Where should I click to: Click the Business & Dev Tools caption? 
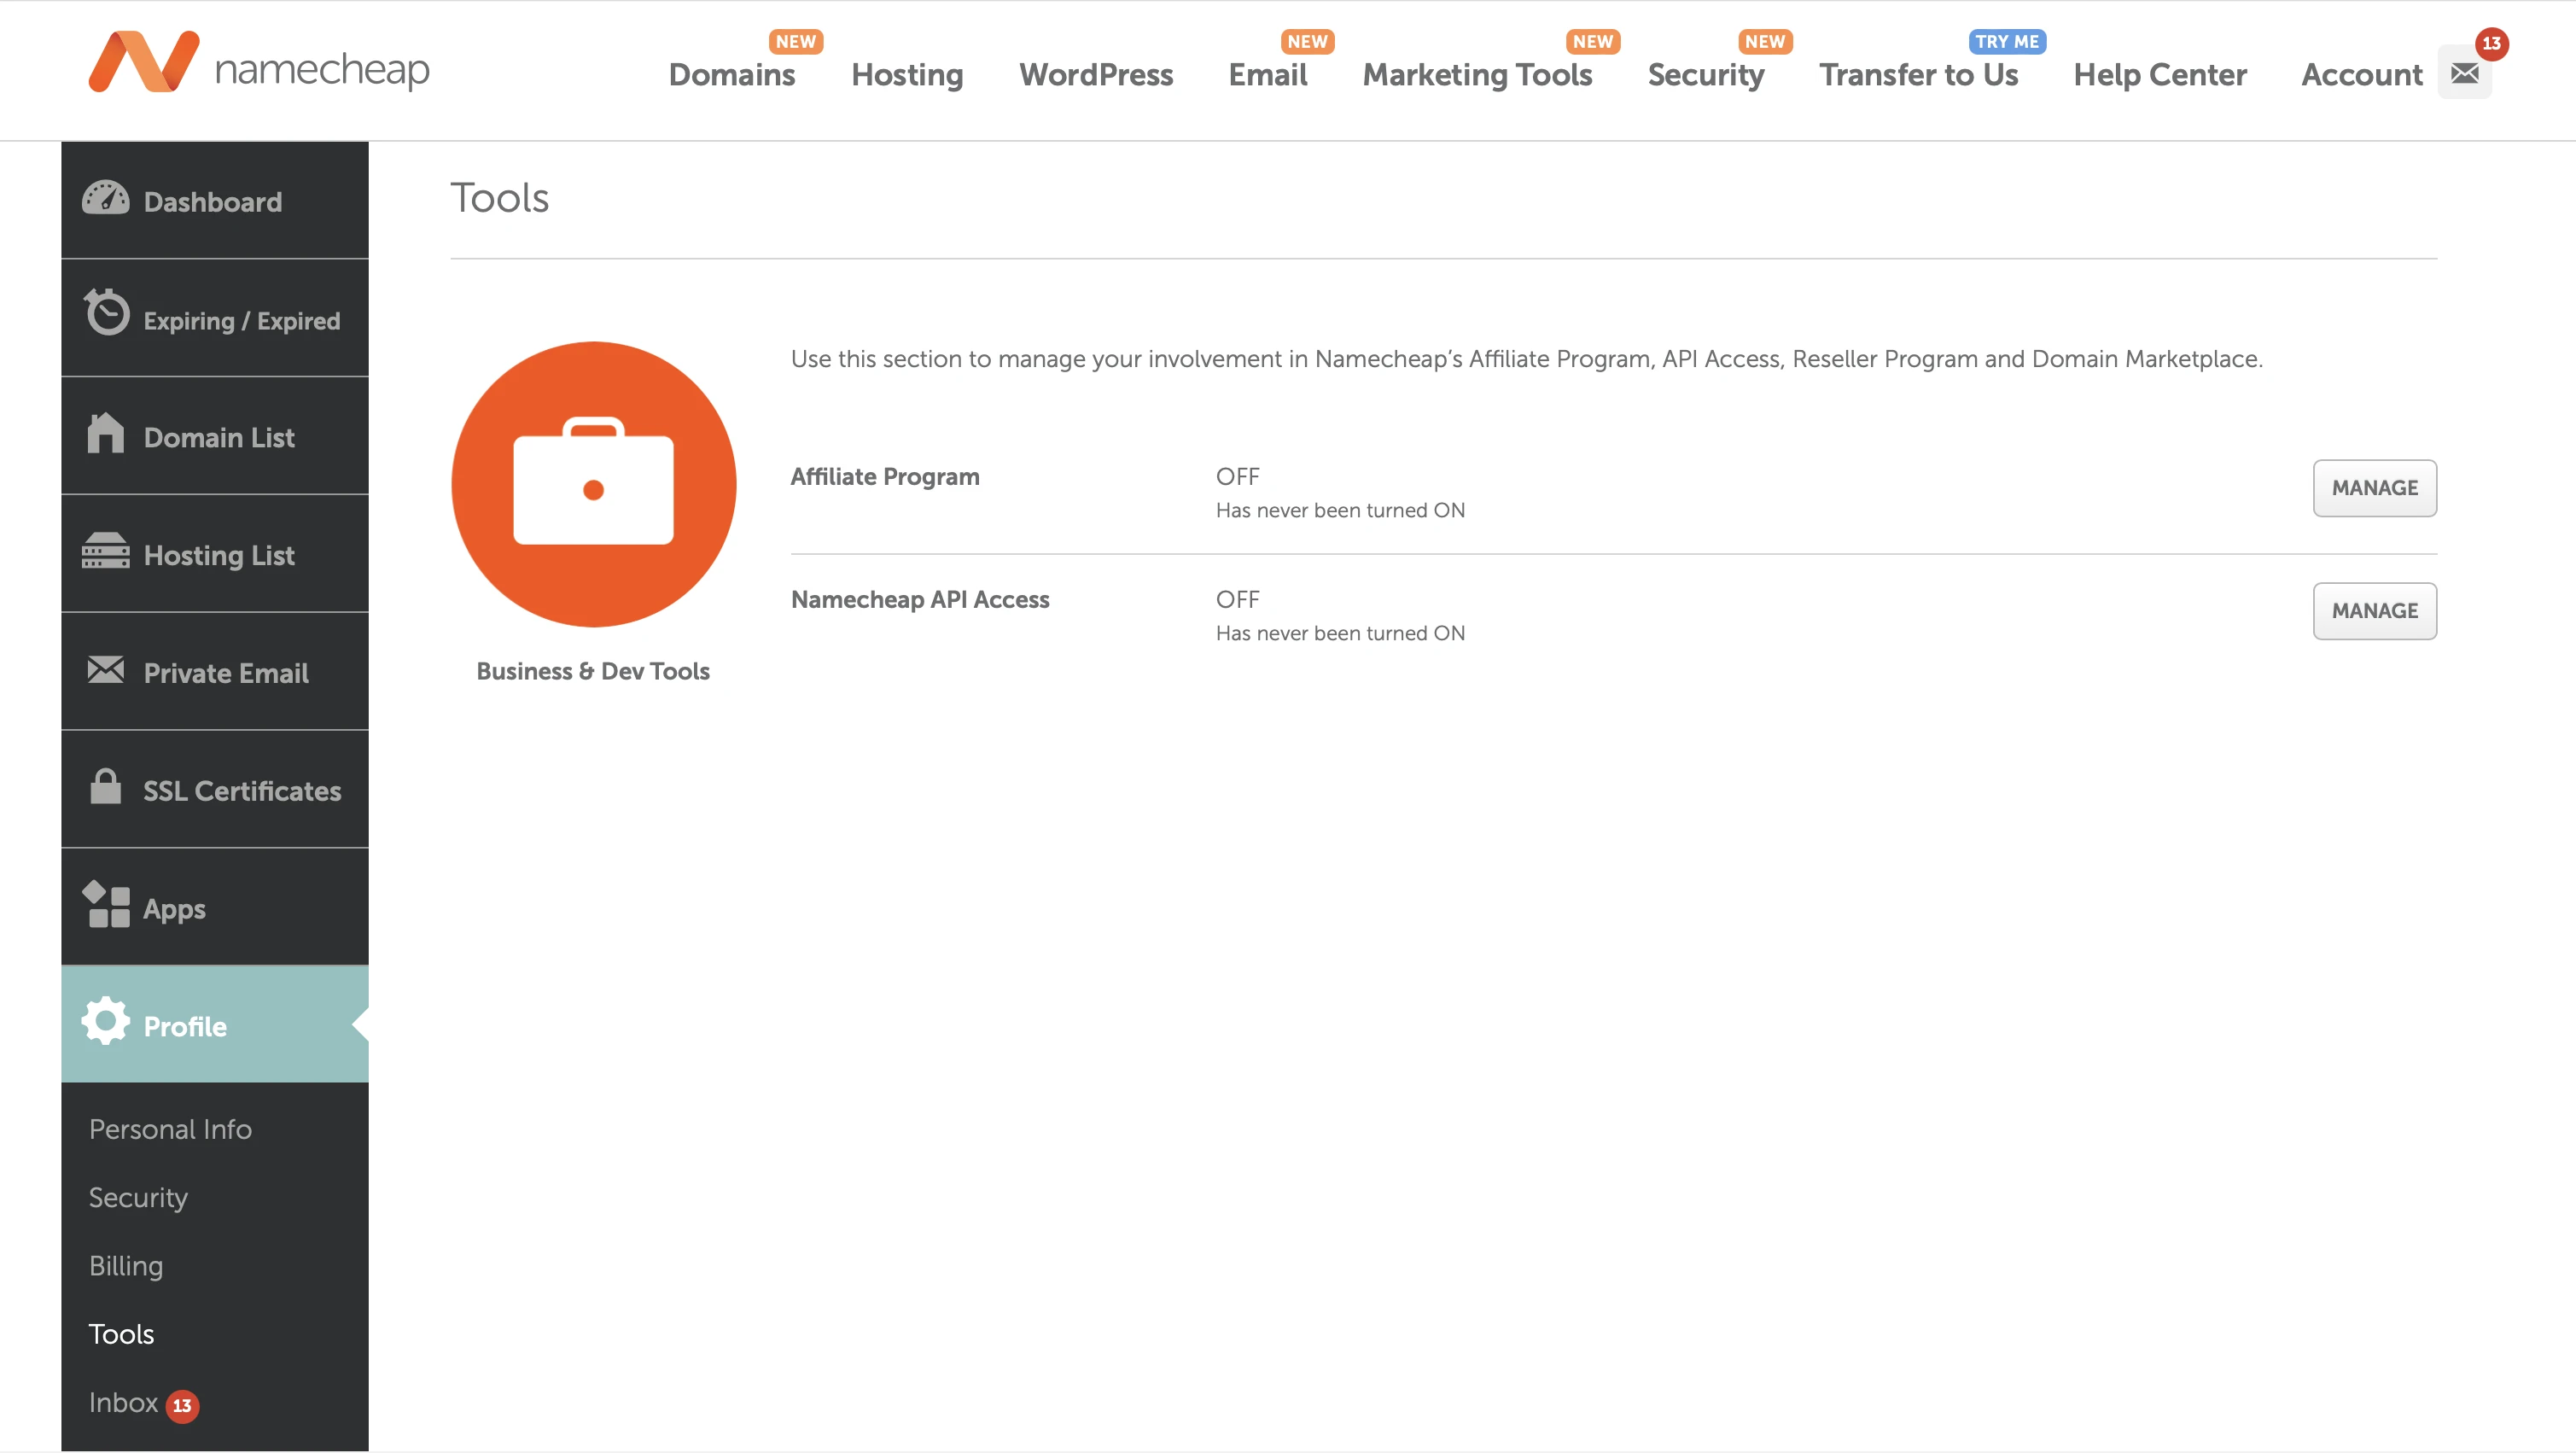click(x=593, y=672)
